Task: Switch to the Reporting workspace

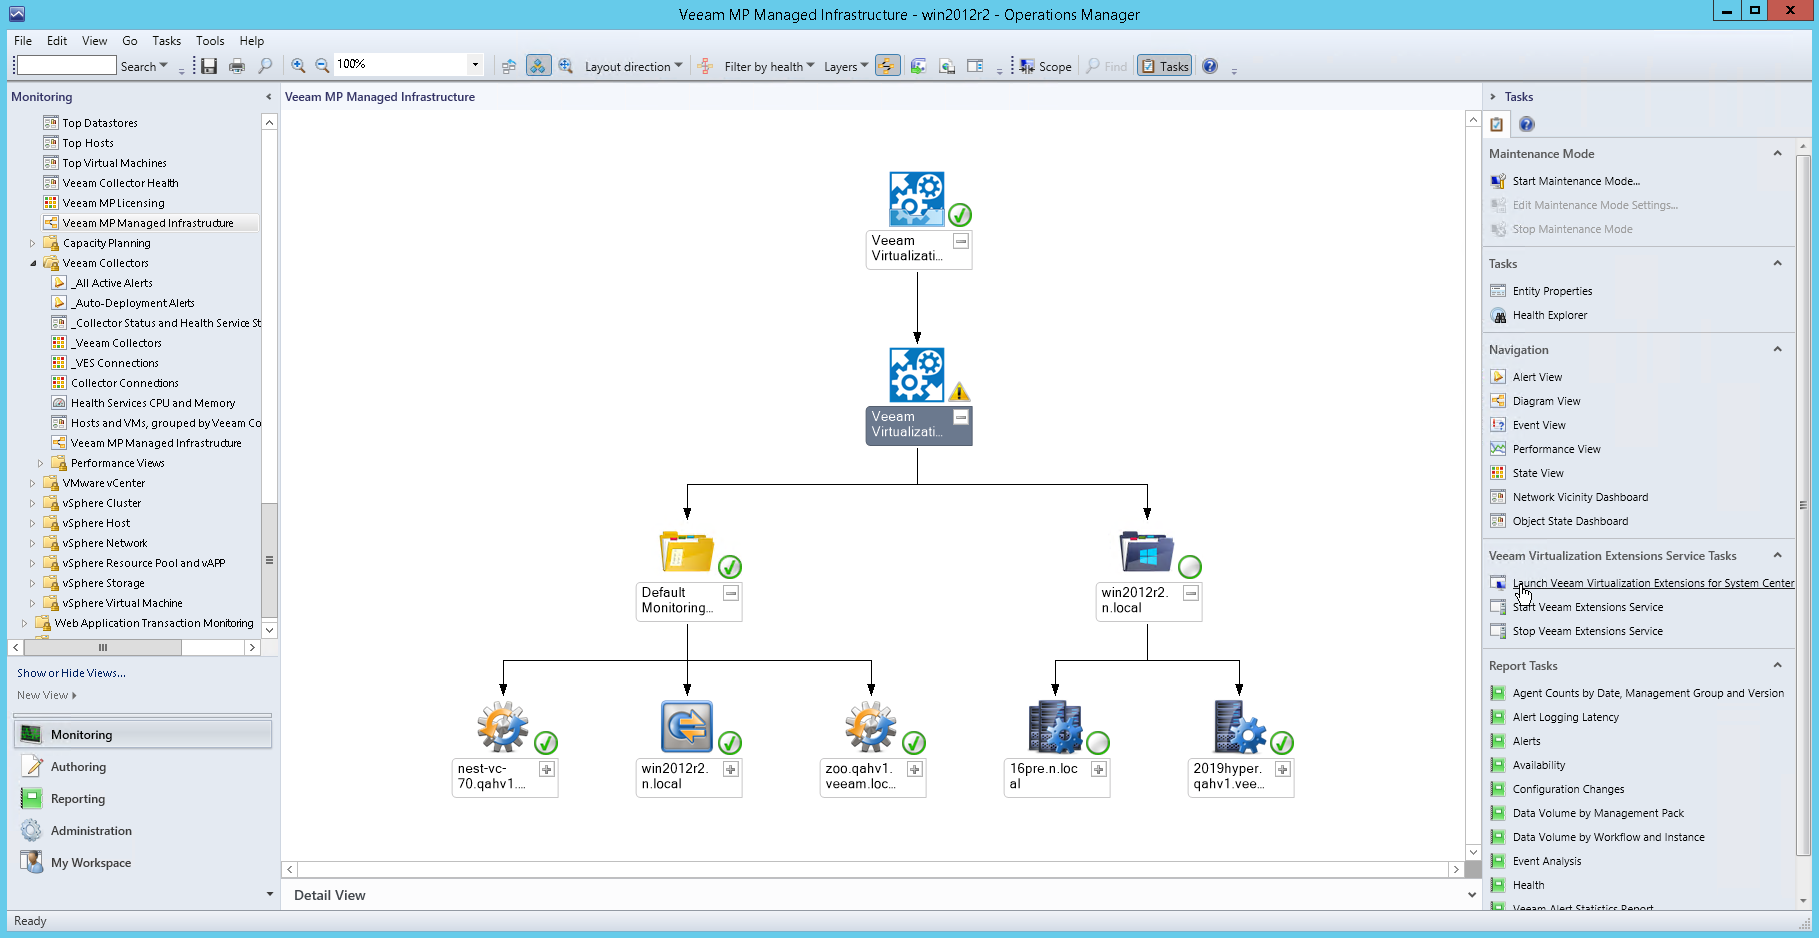Action: coord(143,799)
